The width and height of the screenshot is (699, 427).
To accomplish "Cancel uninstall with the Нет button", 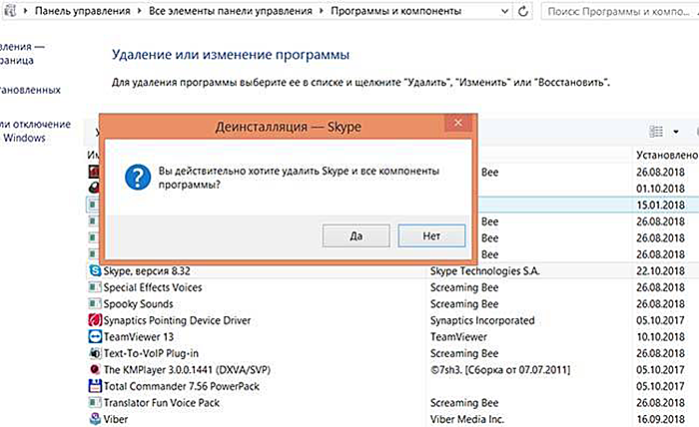I will tap(432, 236).
